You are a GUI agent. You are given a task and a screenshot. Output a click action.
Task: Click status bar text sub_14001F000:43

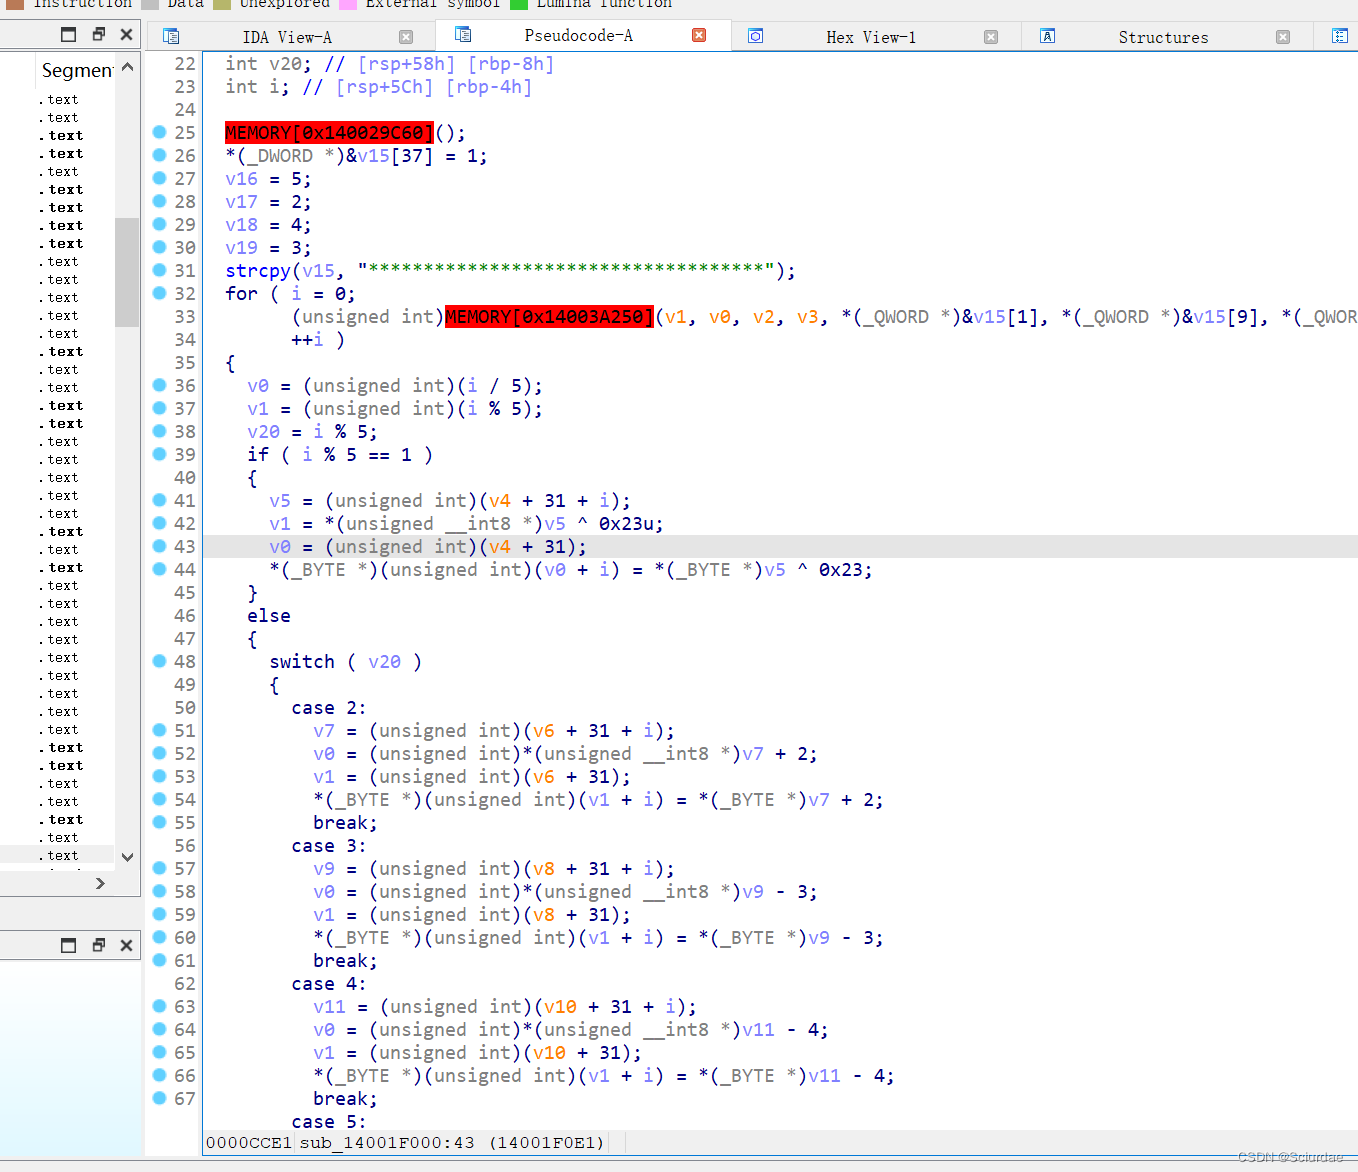[387, 1142]
